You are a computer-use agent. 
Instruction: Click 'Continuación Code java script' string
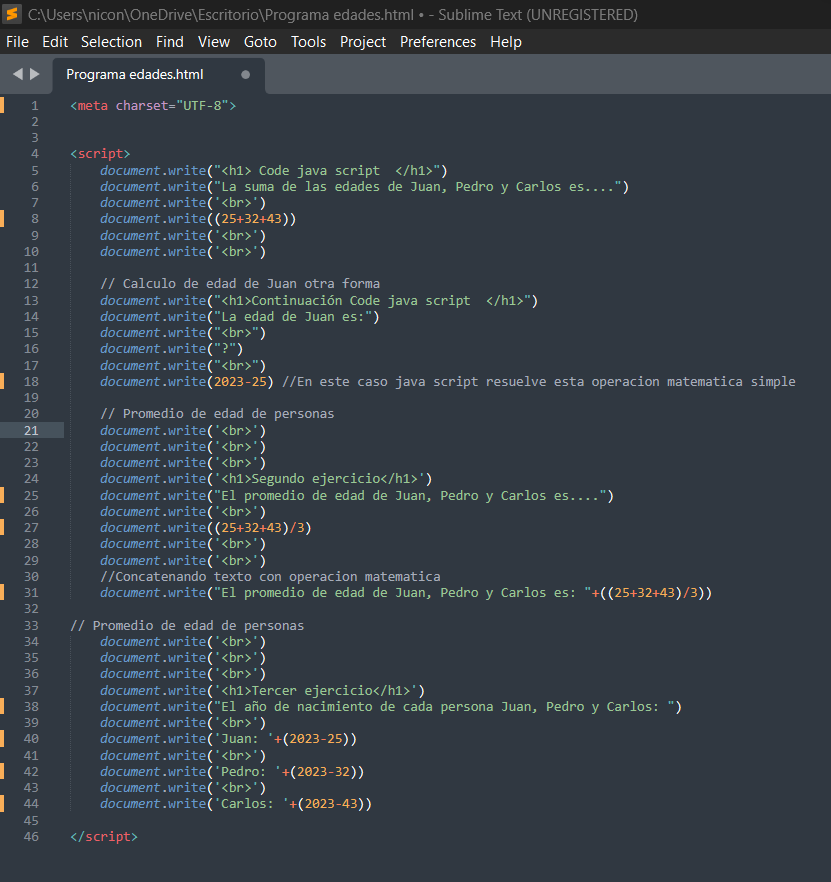pos(372,301)
